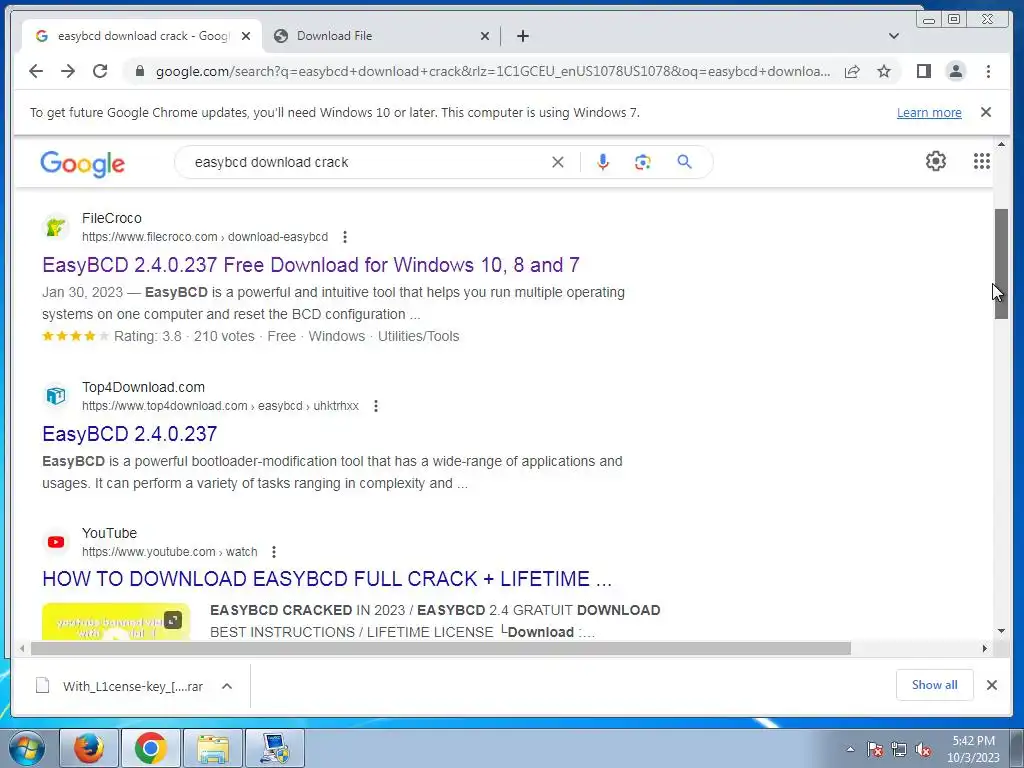Launch Firefox from the taskbar

click(x=89, y=748)
